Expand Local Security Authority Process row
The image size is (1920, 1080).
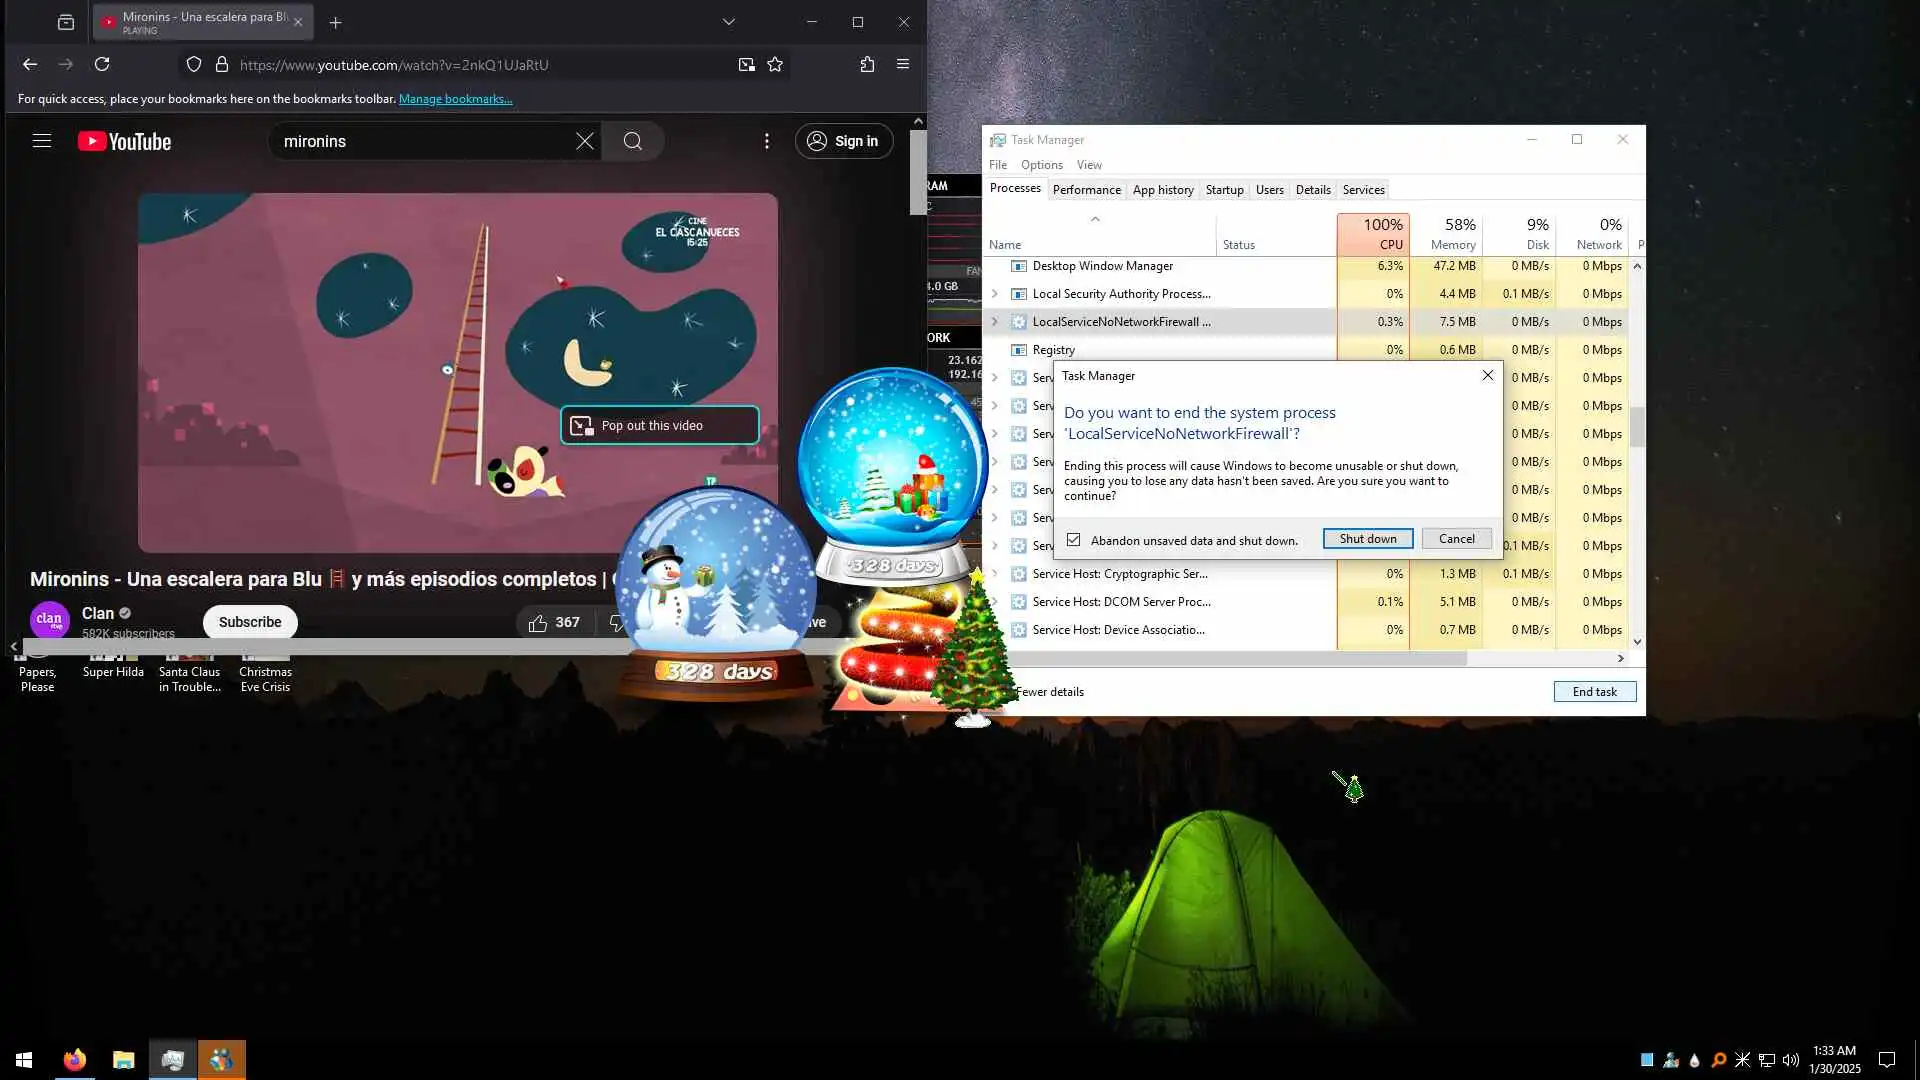994,294
